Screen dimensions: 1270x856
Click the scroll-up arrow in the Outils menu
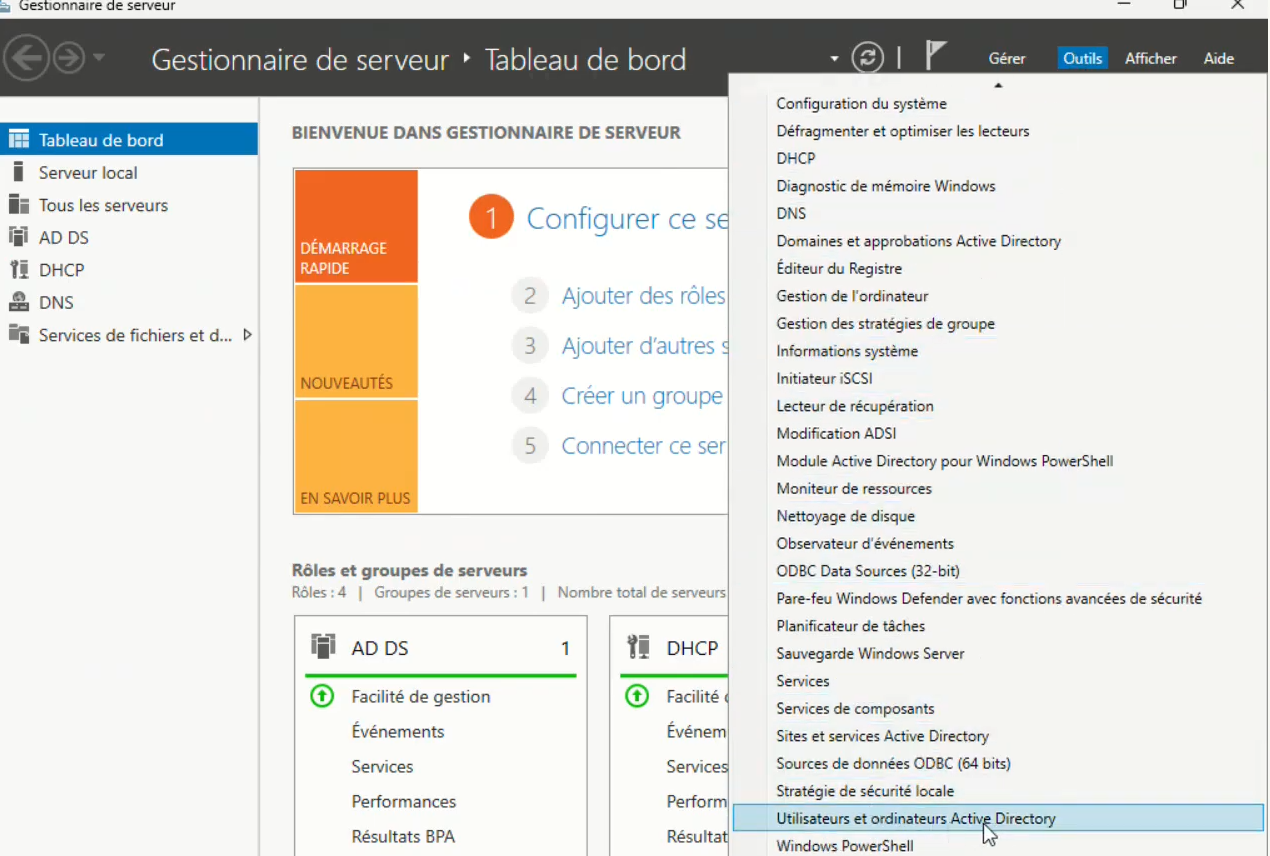click(997, 85)
